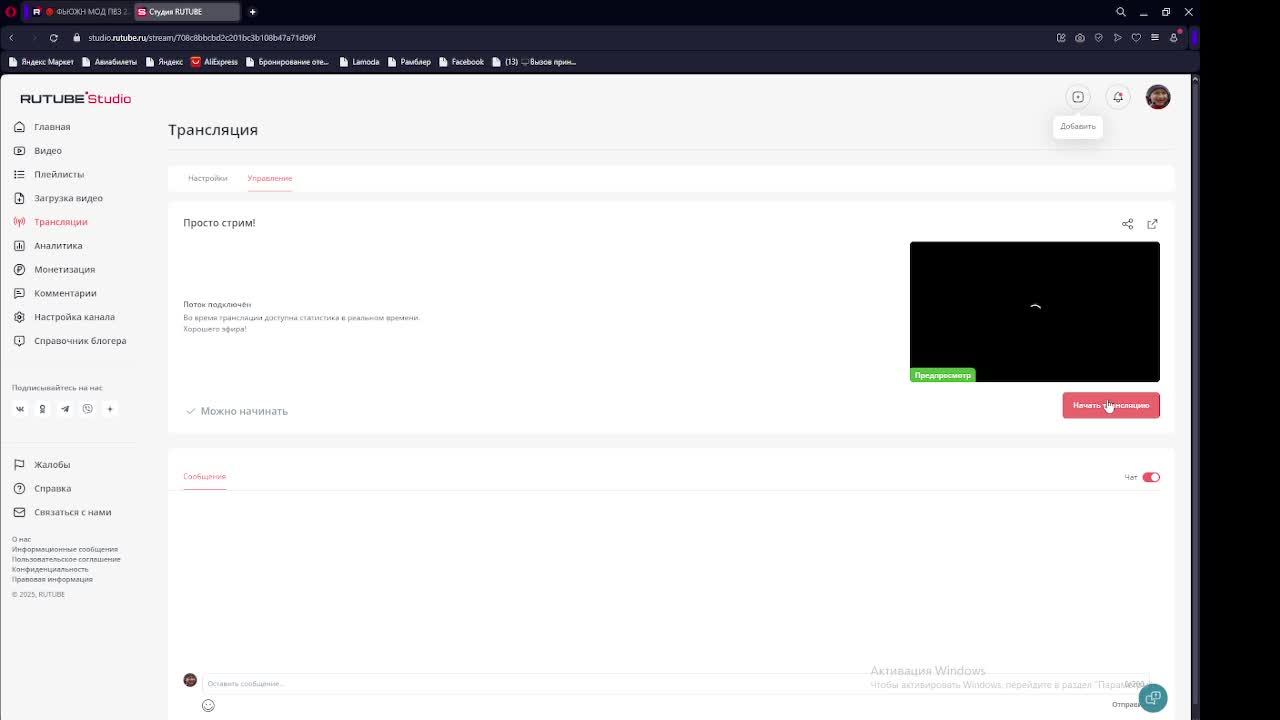Image resolution: width=1280 pixels, height=720 pixels.
Task: Open Viber social icon
Action: point(88,409)
